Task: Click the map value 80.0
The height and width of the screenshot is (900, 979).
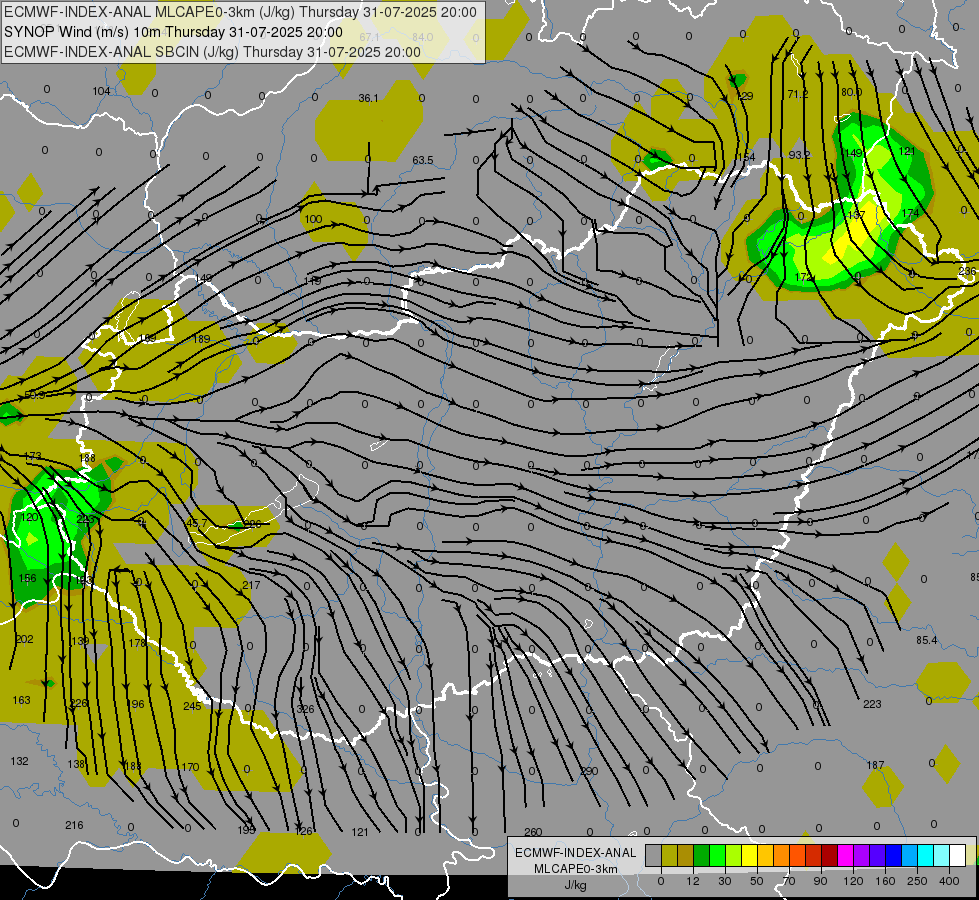Action: coord(852,92)
